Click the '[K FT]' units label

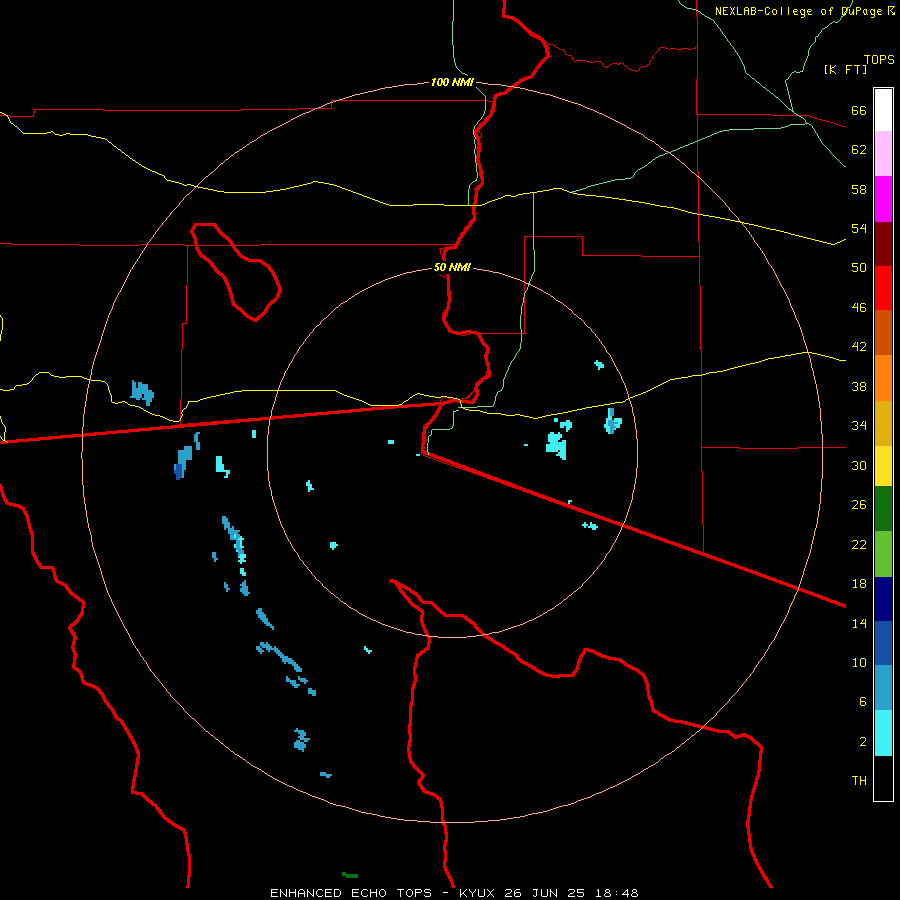(x=845, y=69)
